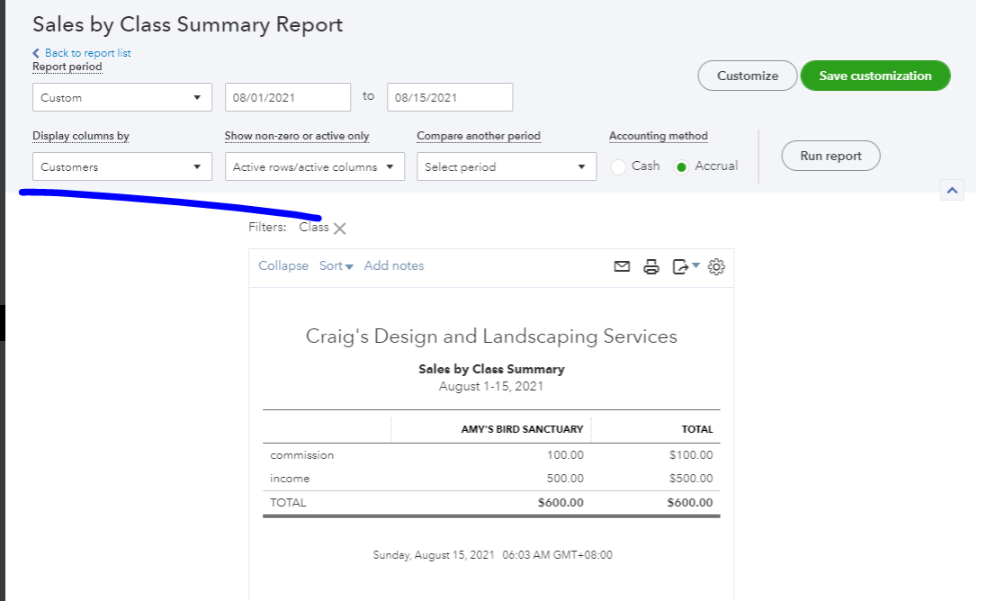
Task: Open report settings gear icon
Action: coord(716,266)
